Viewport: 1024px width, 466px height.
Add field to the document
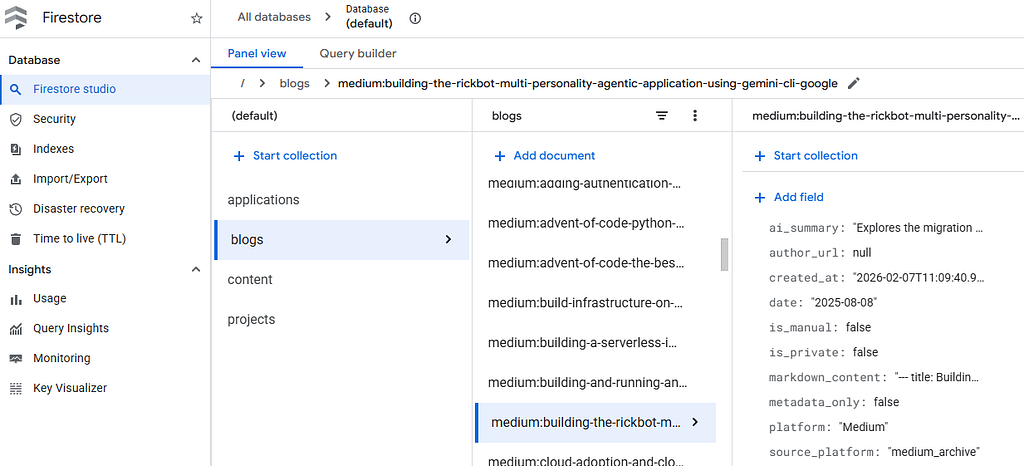click(789, 197)
